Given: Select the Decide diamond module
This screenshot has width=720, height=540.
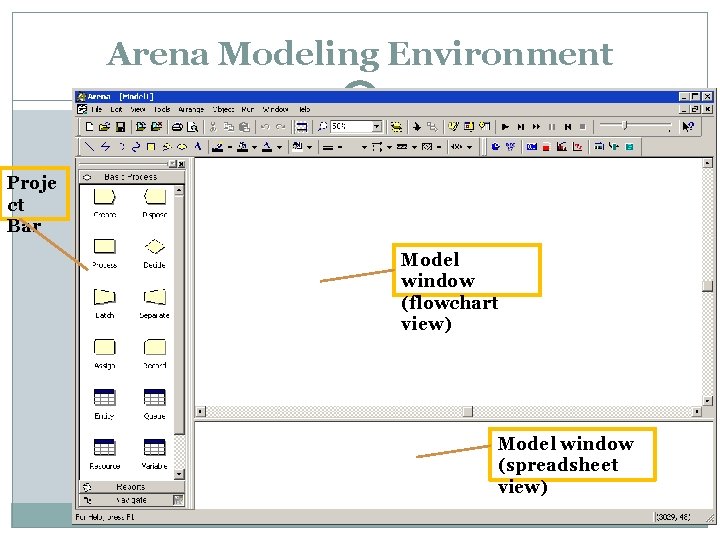Looking at the screenshot, I should coord(155,253).
